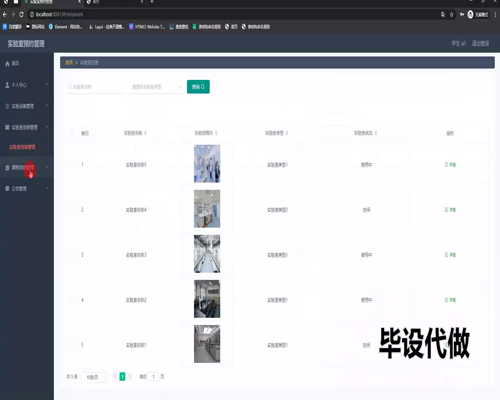Sort by the lab status column arrows

pyautogui.click(x=376, y=133)
